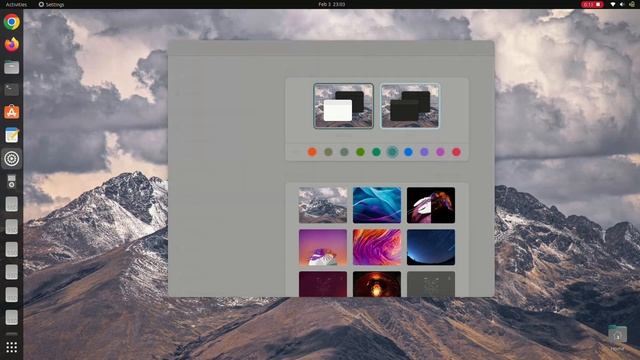Choose the orange and purple swirl wallpaper
Screen dimensions: 640x360
pos(377,247)
